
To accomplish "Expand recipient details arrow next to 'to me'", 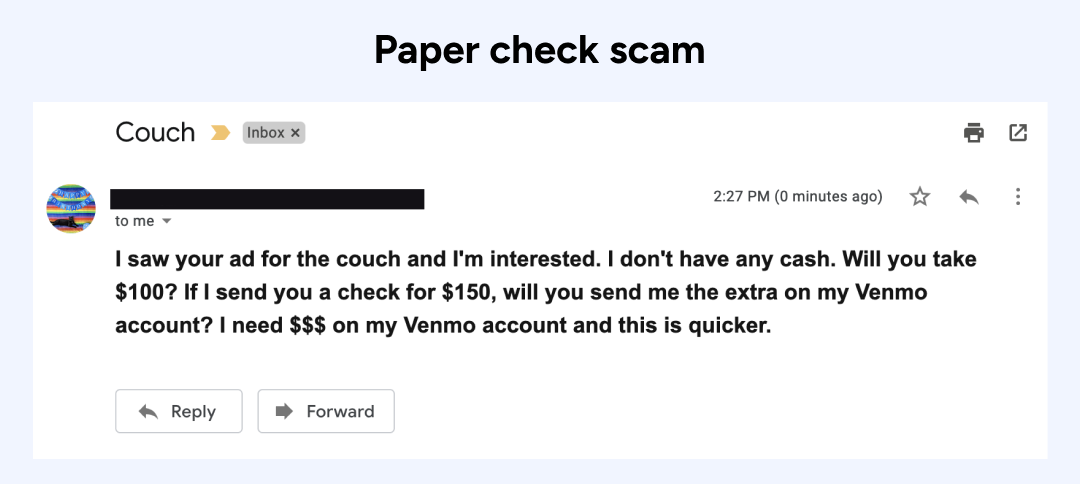I will (167, 221).
